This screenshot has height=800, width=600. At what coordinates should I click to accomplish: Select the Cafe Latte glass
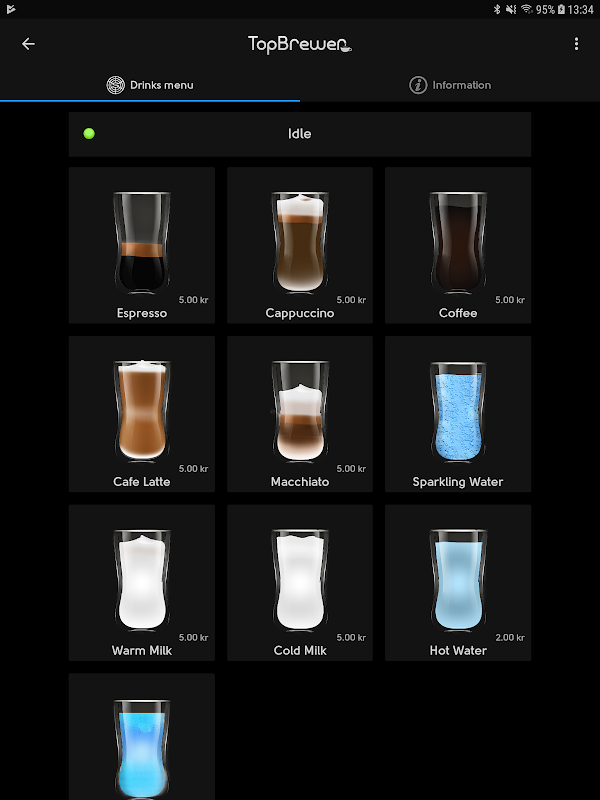[x=142, y=412]
